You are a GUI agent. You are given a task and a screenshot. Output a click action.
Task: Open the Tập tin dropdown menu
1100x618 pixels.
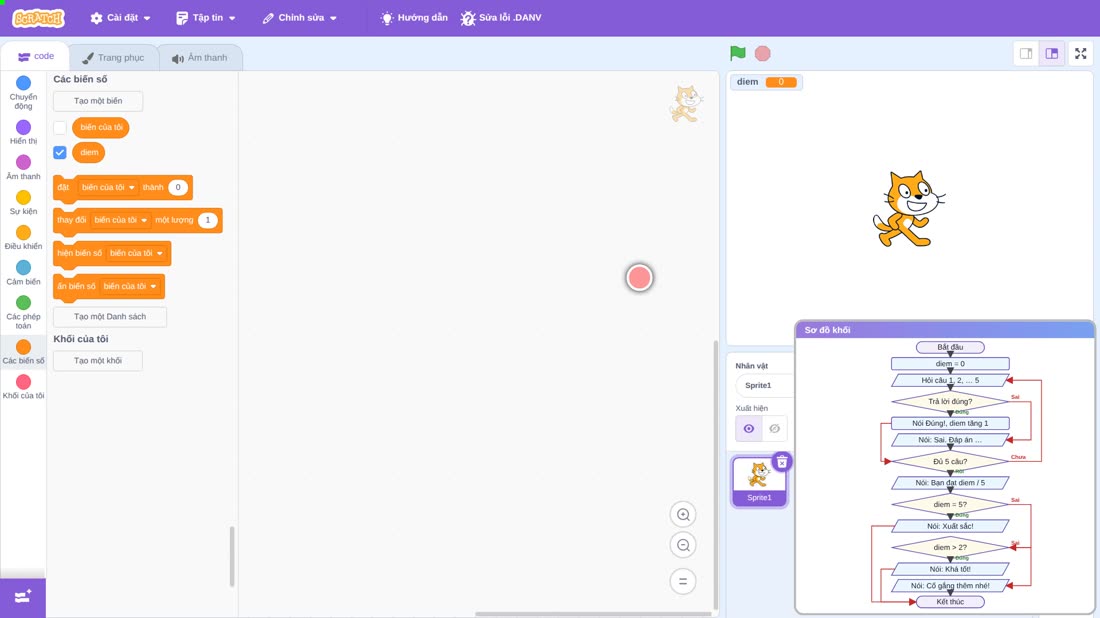click(x=206, y=18)
